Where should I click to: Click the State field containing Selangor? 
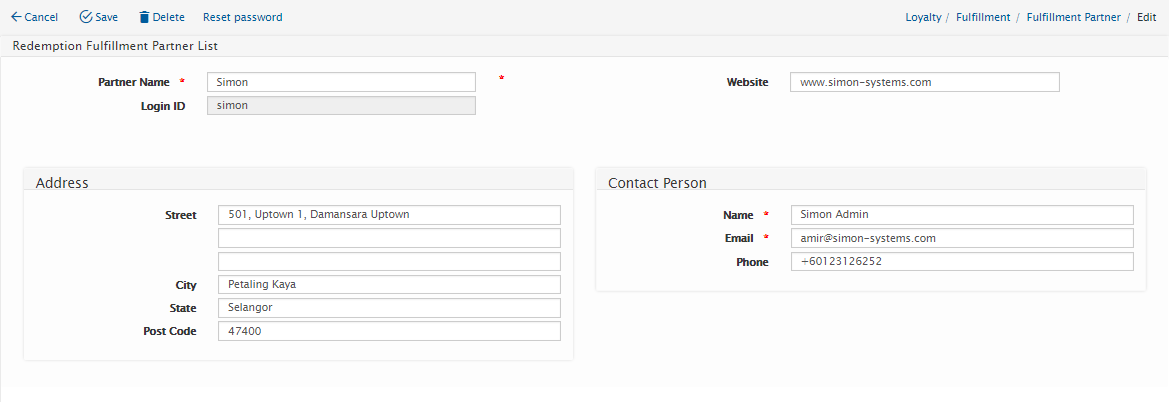pyautogui.click(x=389, y=308)
